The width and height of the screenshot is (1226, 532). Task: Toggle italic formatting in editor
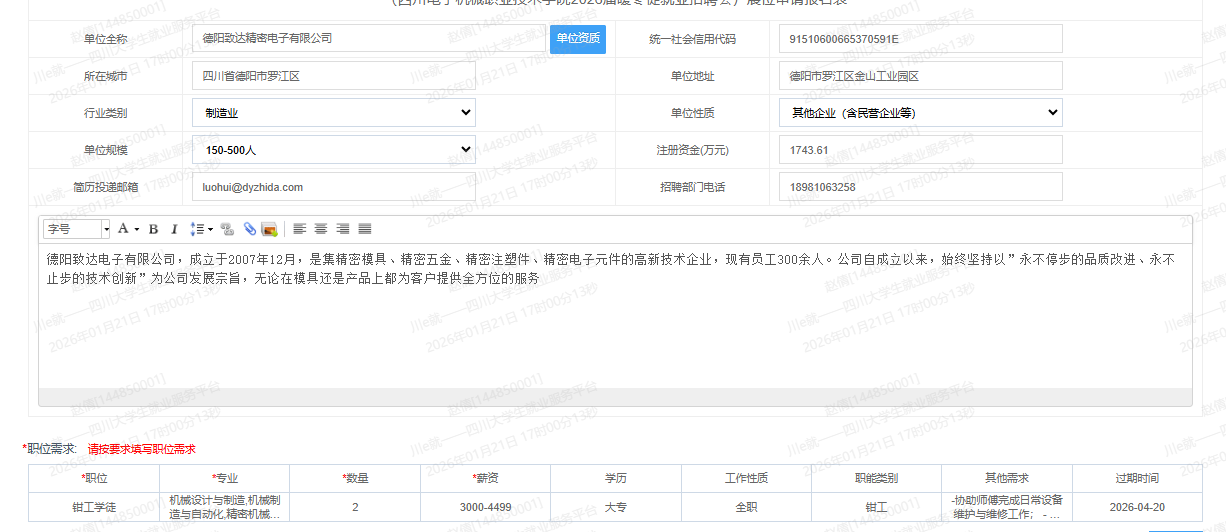(174, 229)
